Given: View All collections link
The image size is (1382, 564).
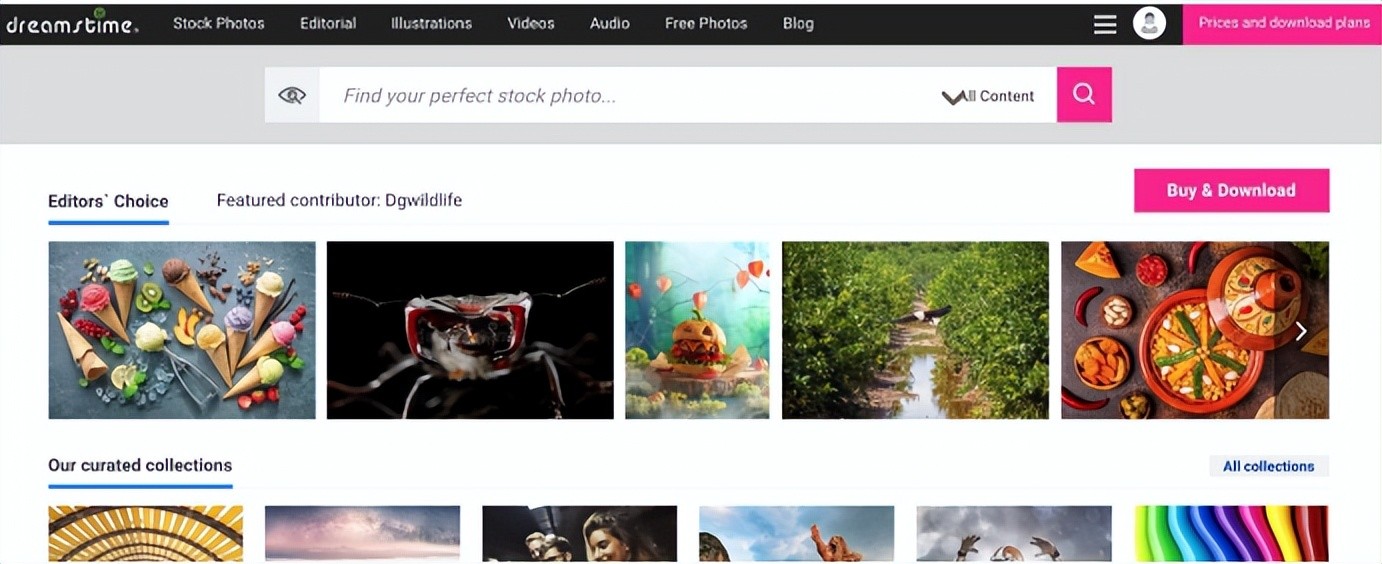Looking at the screenshot, I should coord(1268,466).
